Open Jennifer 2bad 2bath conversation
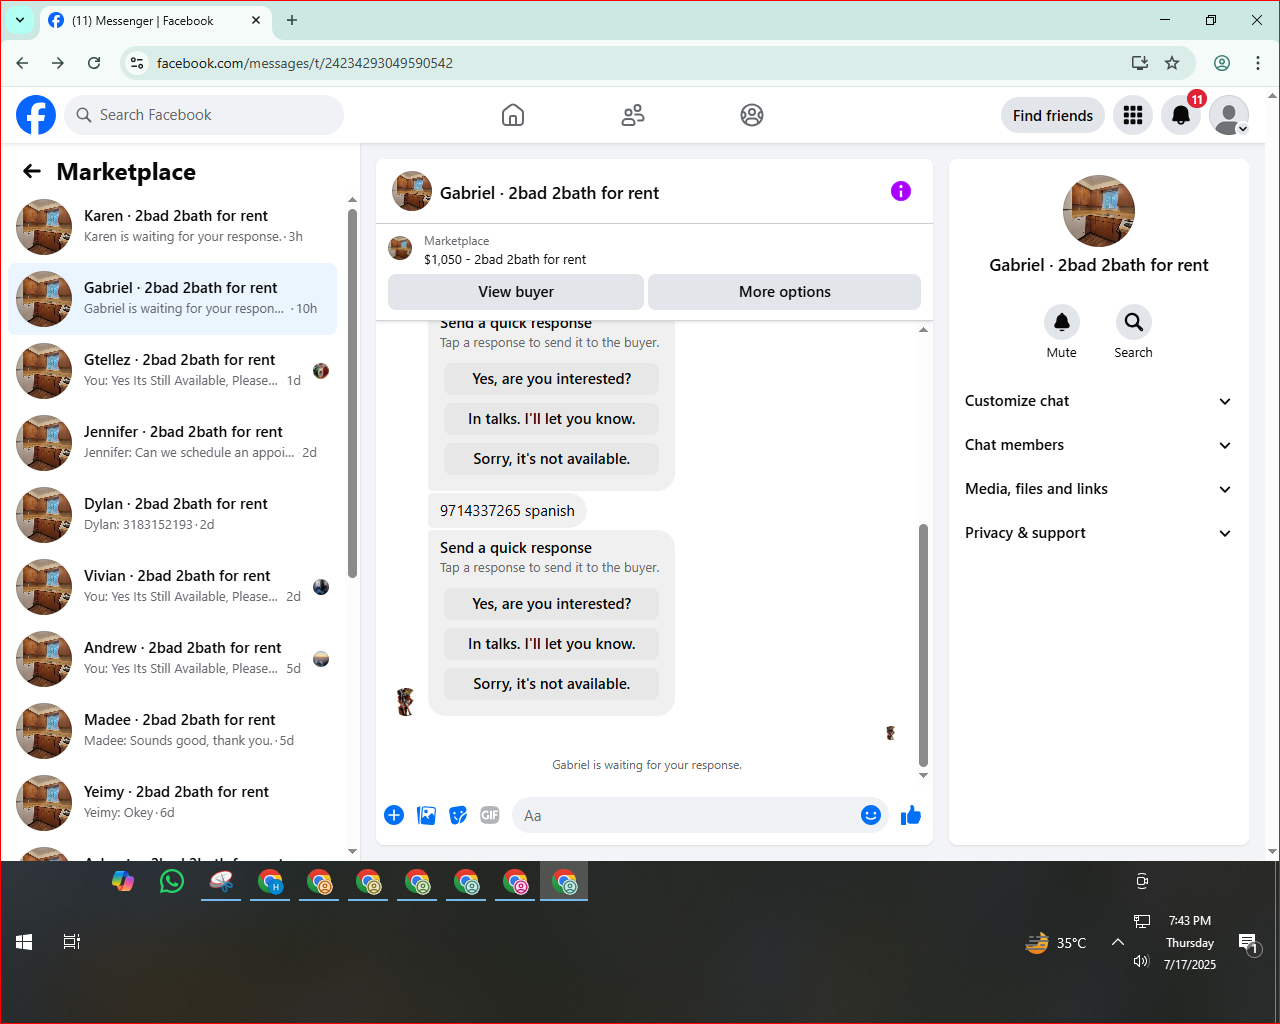Image resolution: width=1280 pixels, height=1024 pixels. 172,443
